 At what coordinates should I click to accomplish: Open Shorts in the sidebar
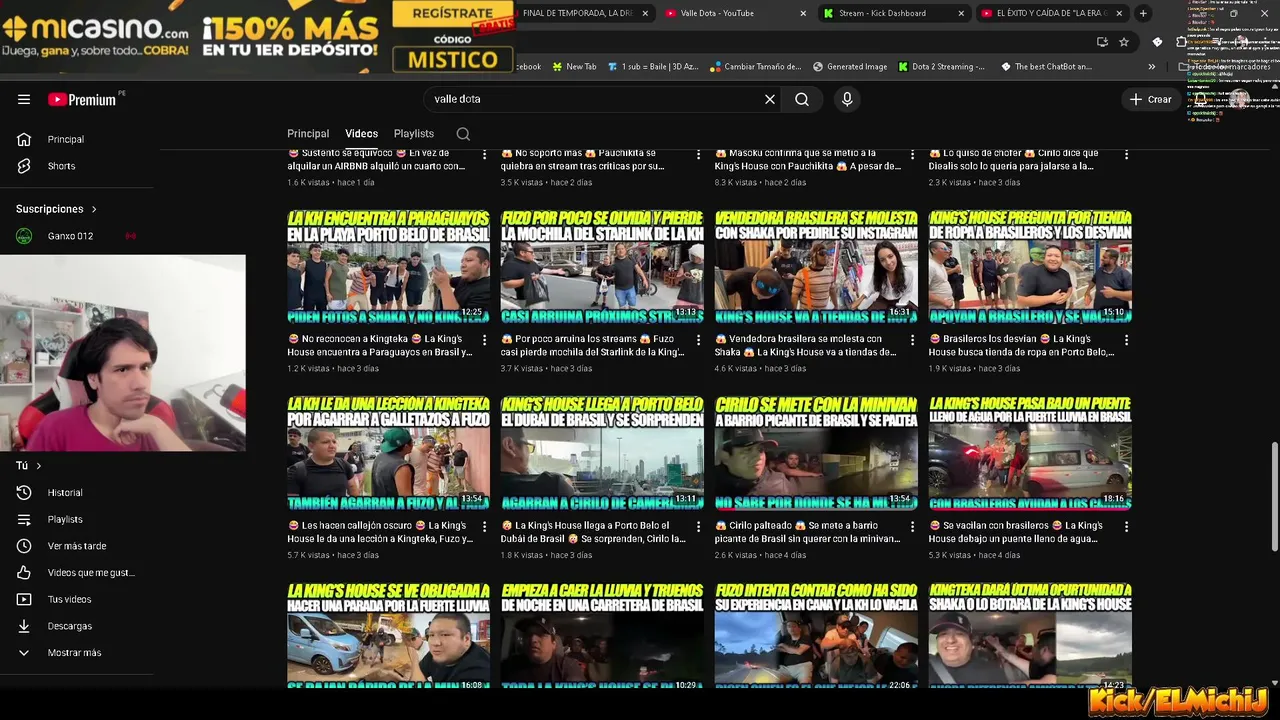click(61, 166)
